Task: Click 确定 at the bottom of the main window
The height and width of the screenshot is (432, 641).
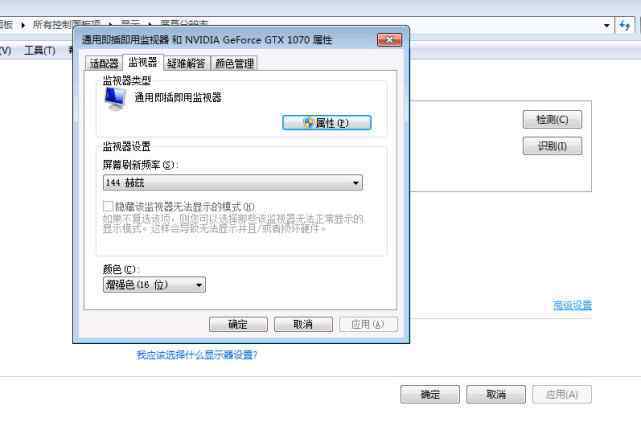Action: point(430,395)
